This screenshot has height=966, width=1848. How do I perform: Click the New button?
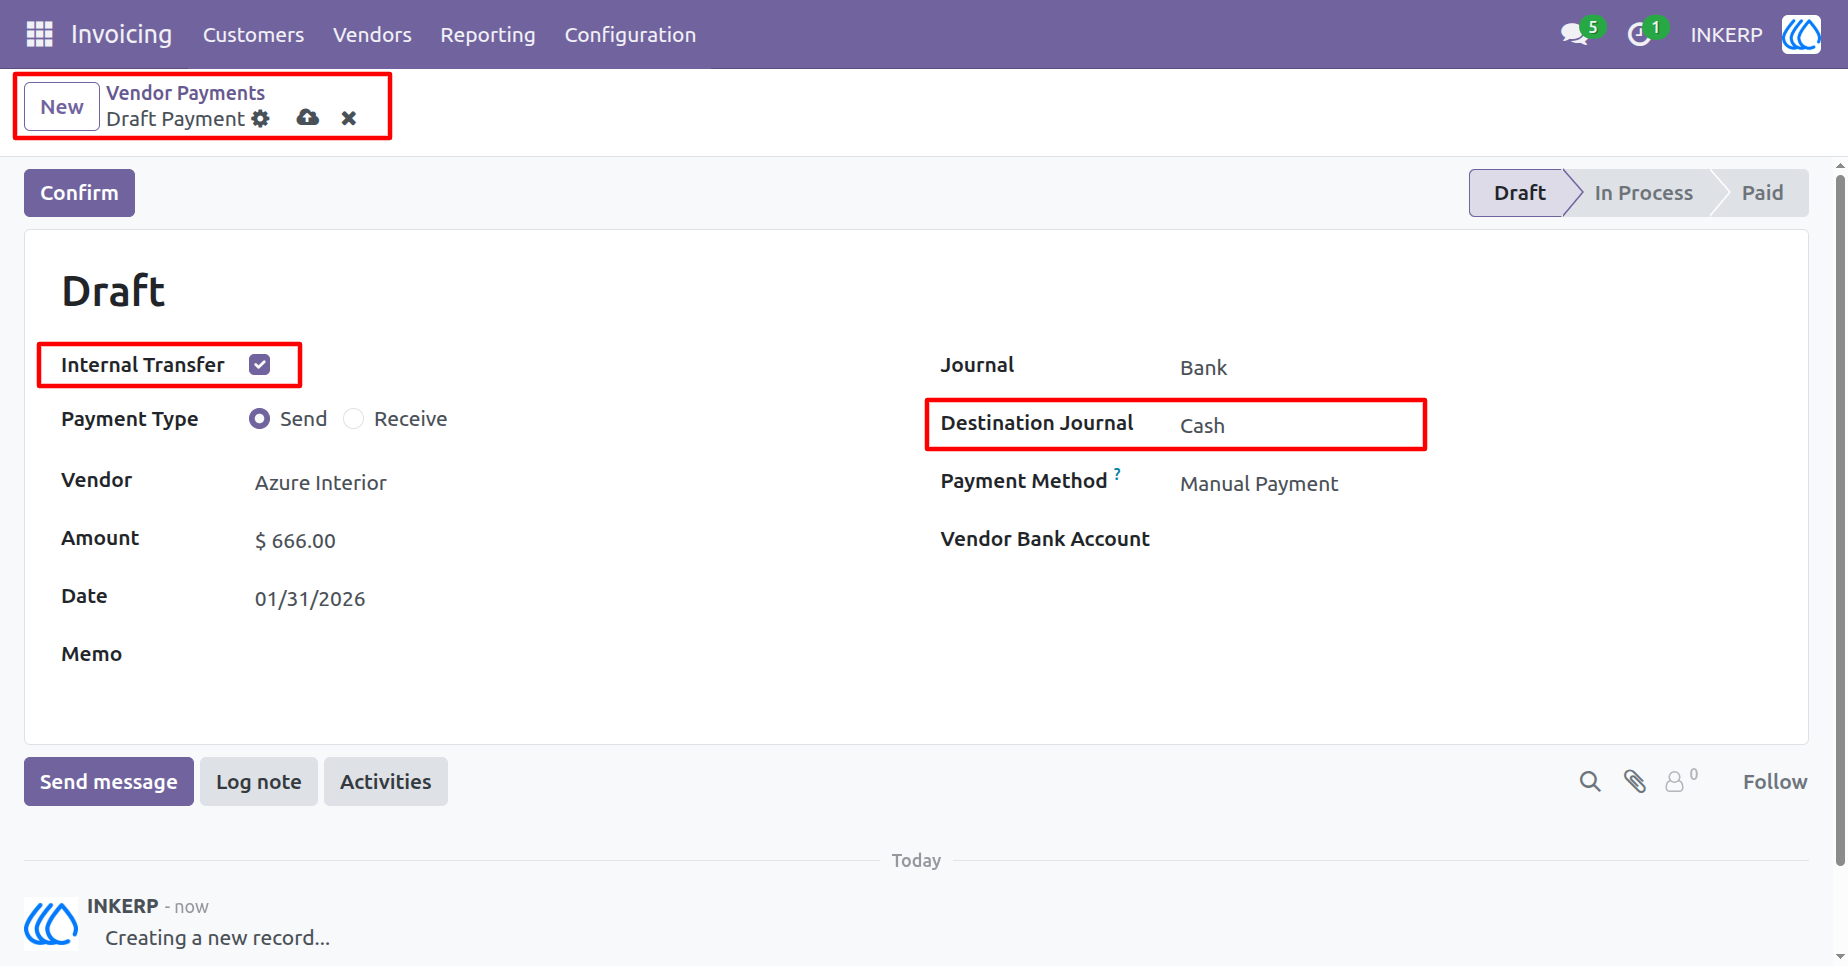pos(62,107)
